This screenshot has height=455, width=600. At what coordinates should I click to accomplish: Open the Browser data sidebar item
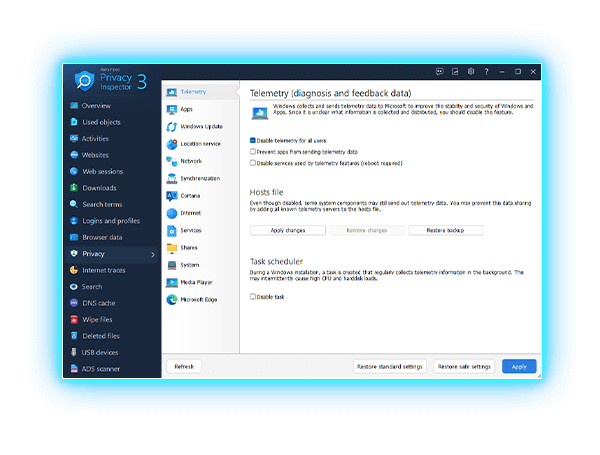[101, 238]
